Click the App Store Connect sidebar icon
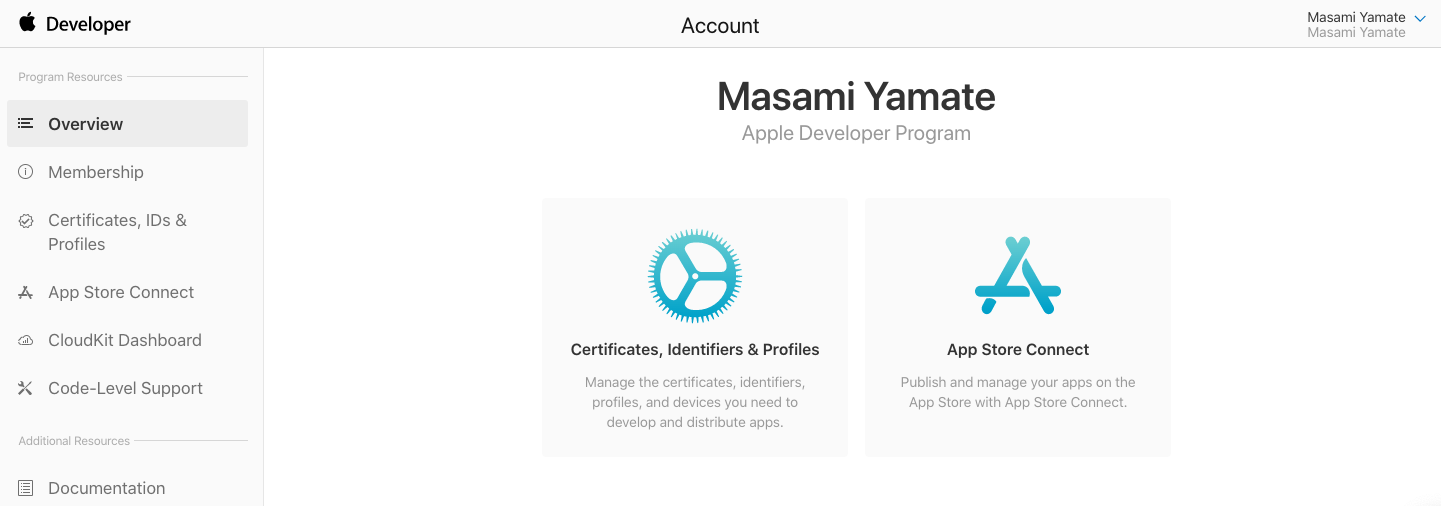This screenshot has height=506, width=1441. pos(26,293)
